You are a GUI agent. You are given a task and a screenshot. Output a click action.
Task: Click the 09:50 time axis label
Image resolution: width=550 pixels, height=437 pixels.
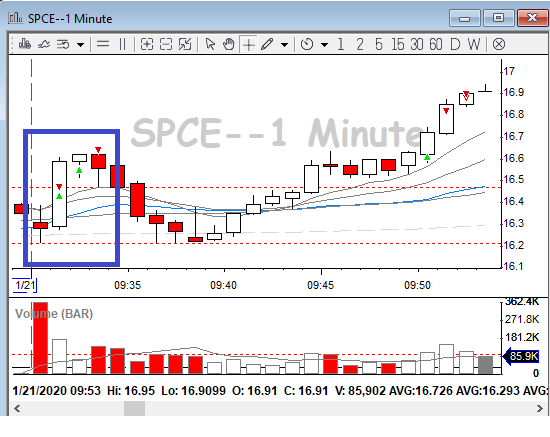[x=417, y=285]
